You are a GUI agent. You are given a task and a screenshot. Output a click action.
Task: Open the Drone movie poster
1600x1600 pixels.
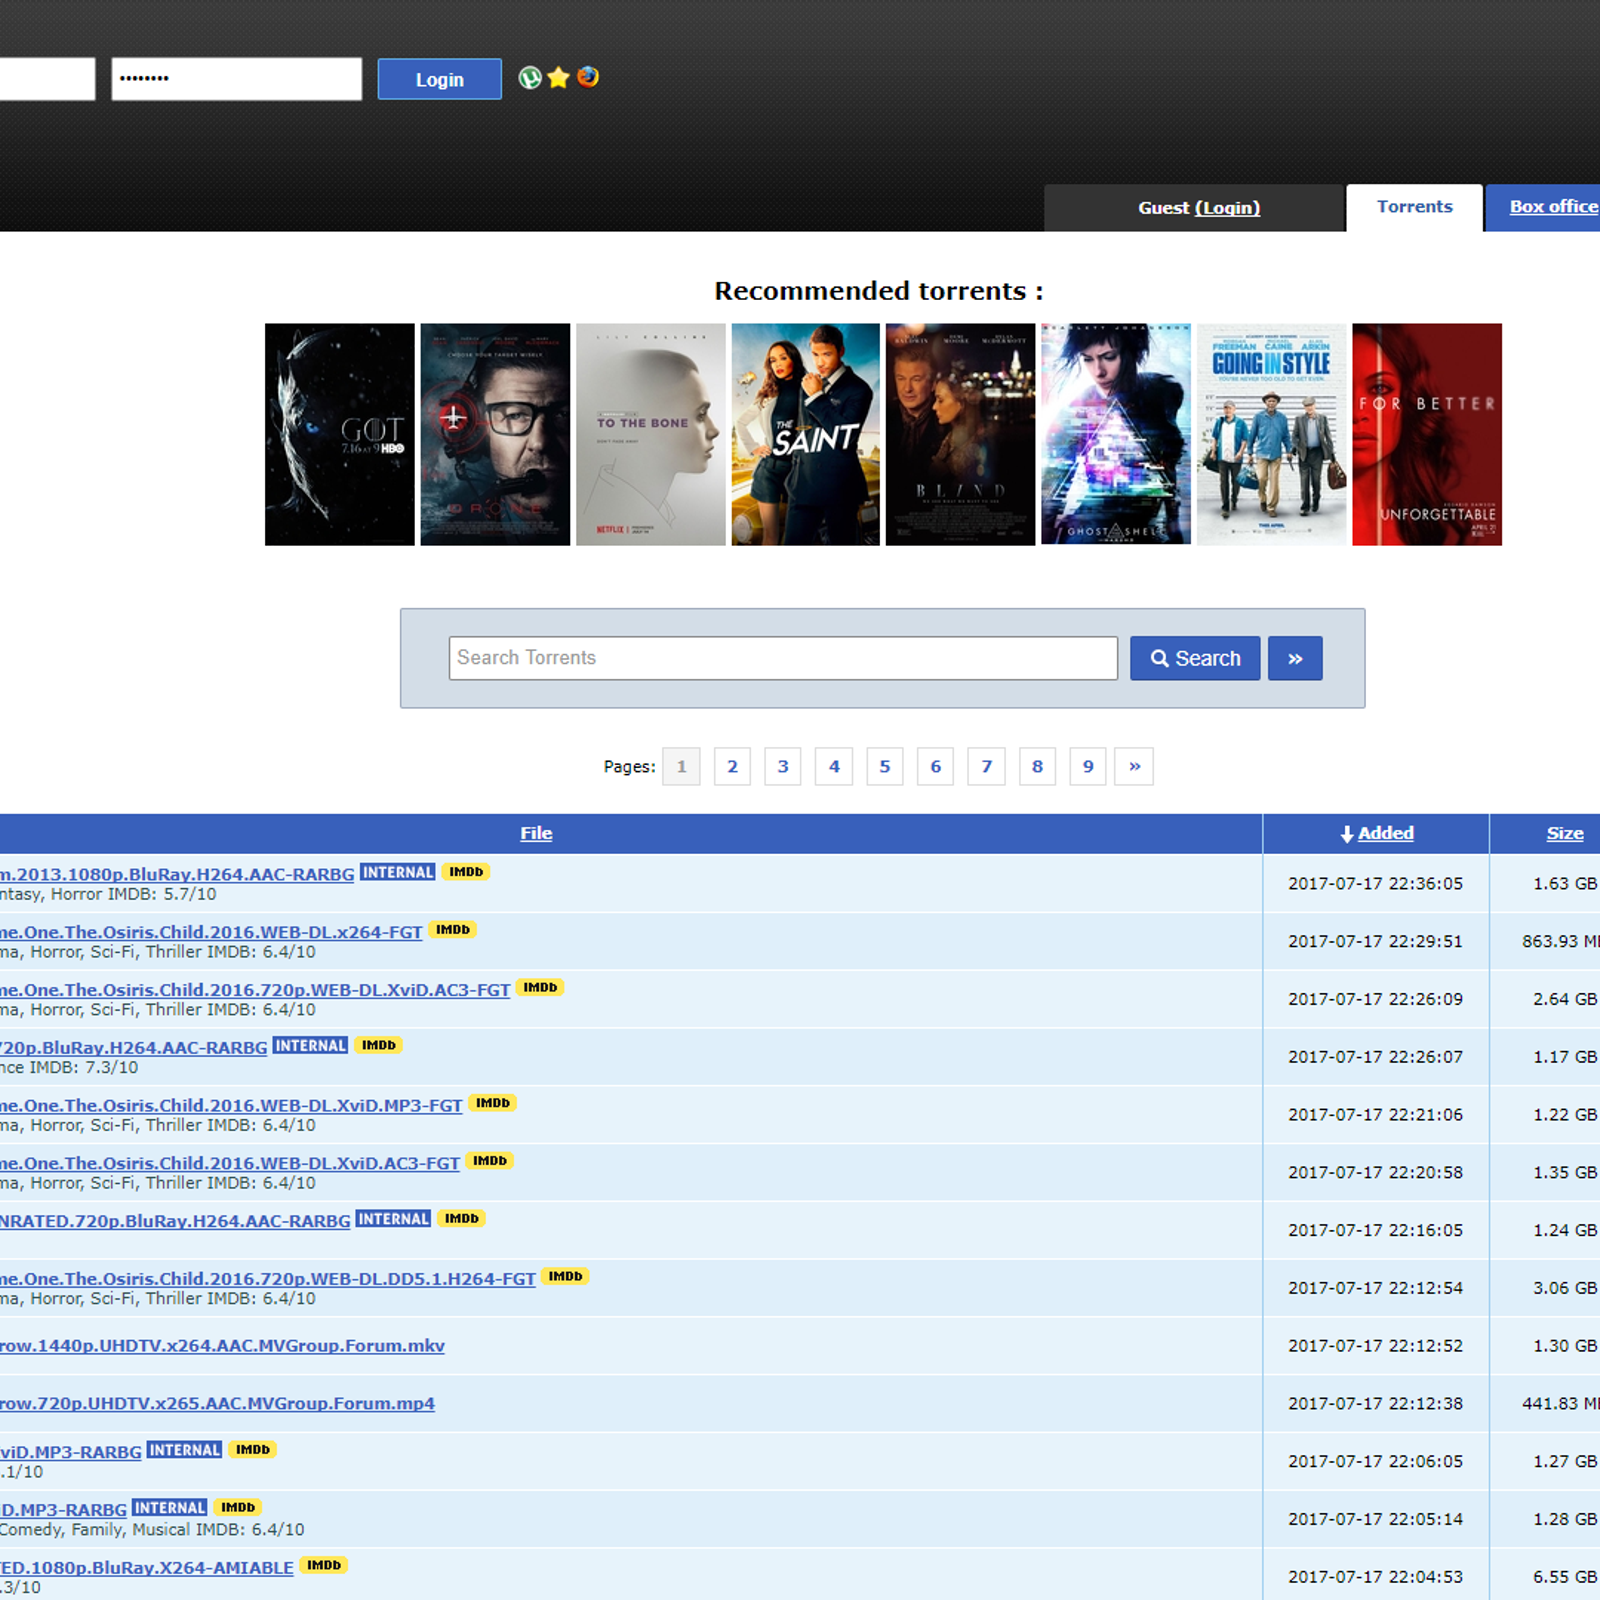[x=495, y=434]
